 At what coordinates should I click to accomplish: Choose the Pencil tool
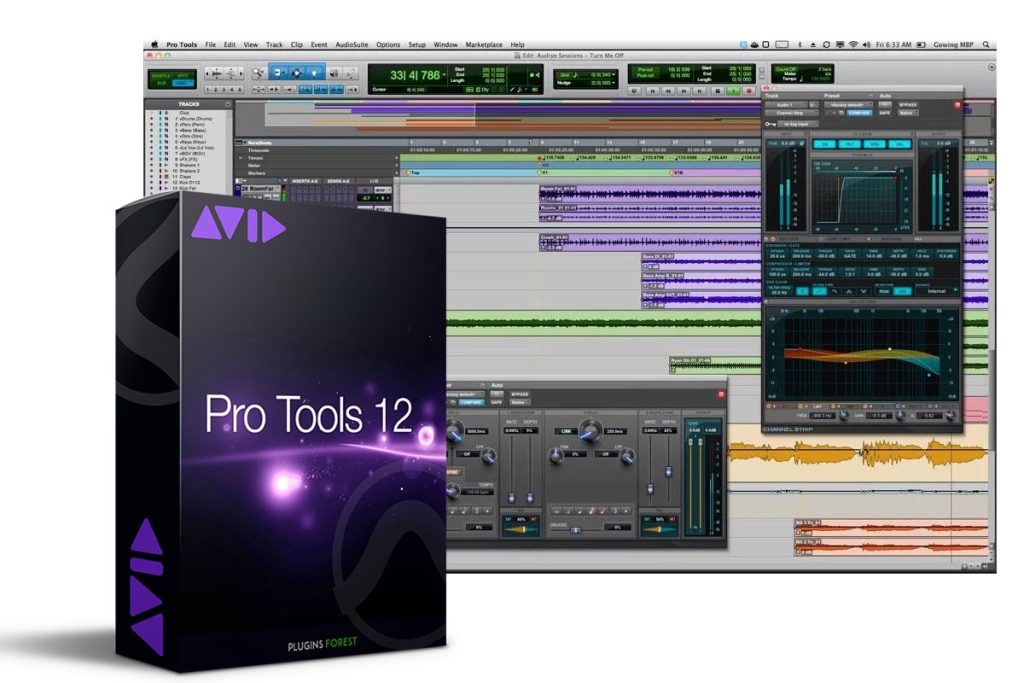pos(351,73)
